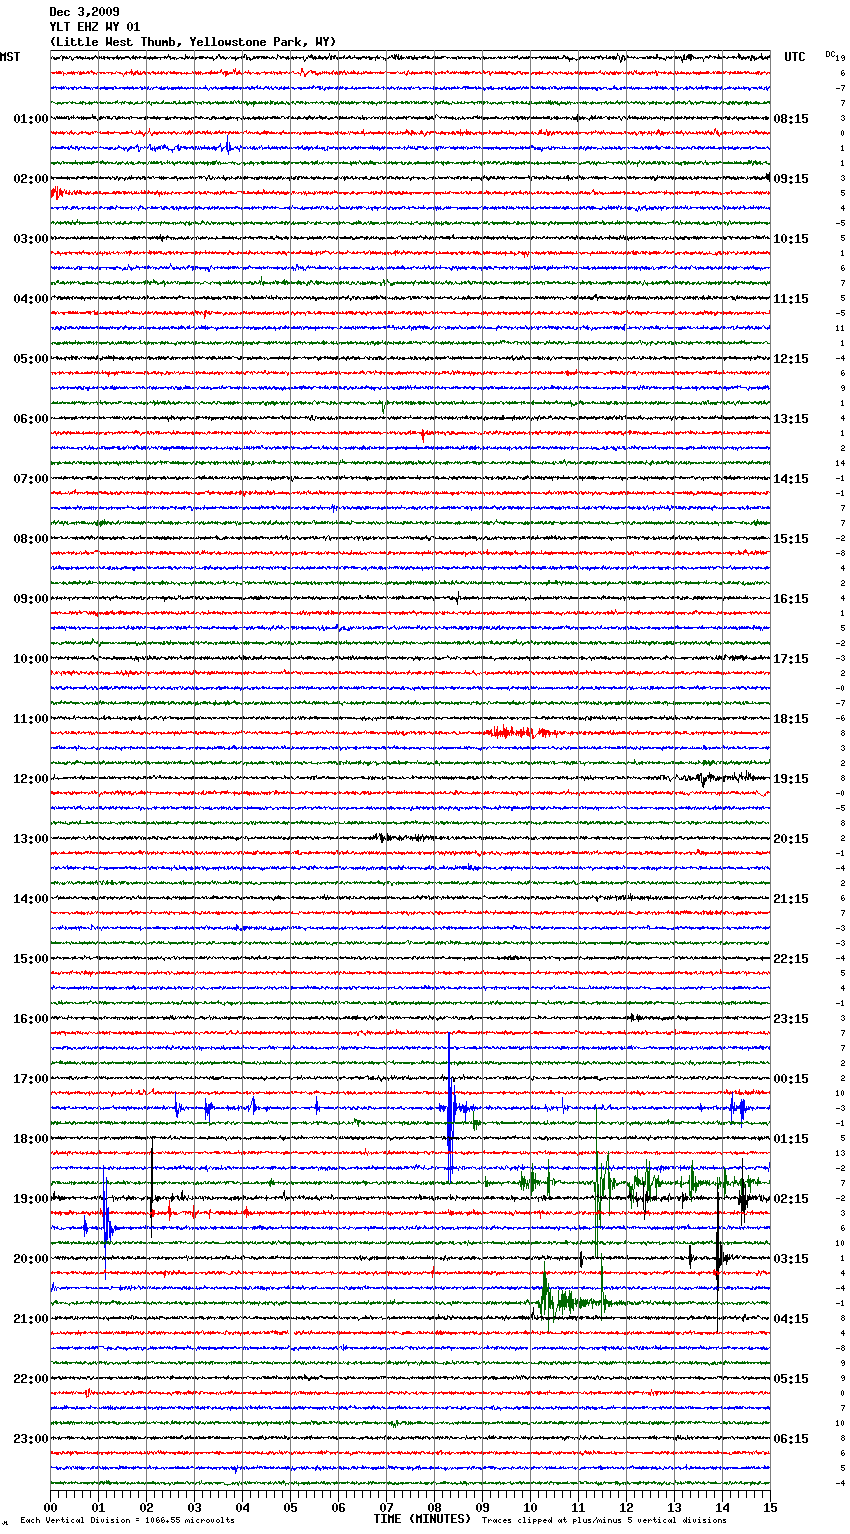The width and height of the screenshot is (850, 1534).
Task: Select the MST time label "16:00"
Action: [x=31, y=1019]
